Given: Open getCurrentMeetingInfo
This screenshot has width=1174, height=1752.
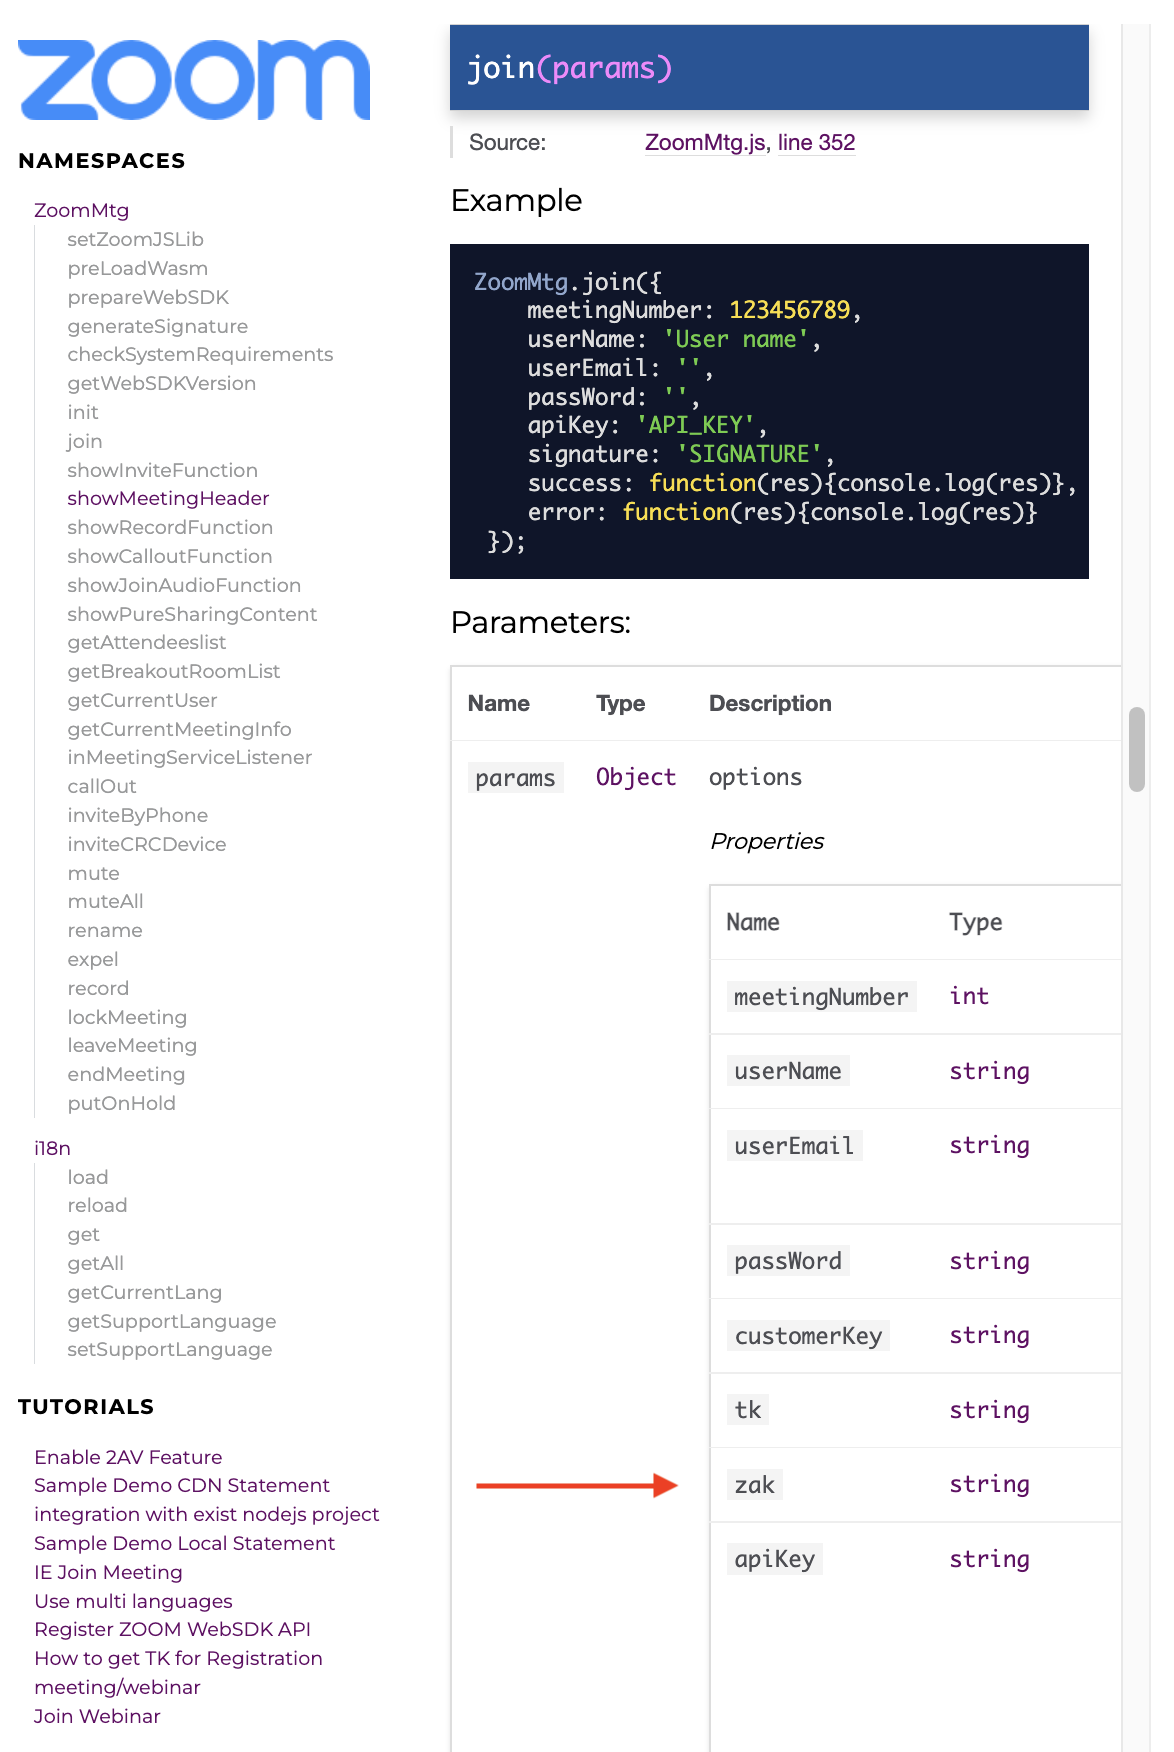Looking at the screenshot, I should click(x=179, y=729).
